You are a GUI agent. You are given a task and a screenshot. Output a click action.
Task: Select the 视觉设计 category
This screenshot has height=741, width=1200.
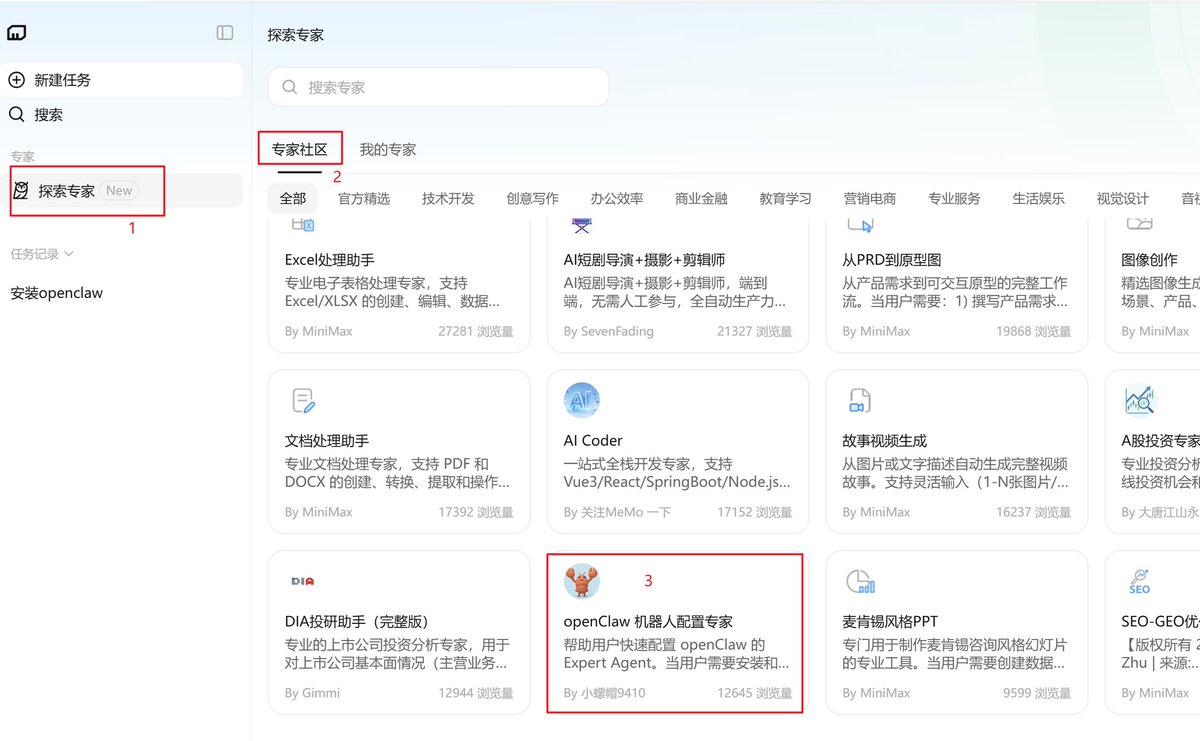click(x=1123, y=198)
